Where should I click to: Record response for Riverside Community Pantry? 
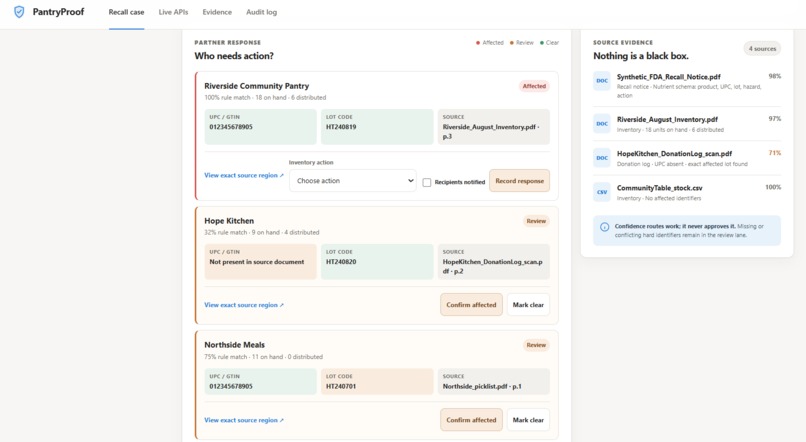[x=519, y=181]
